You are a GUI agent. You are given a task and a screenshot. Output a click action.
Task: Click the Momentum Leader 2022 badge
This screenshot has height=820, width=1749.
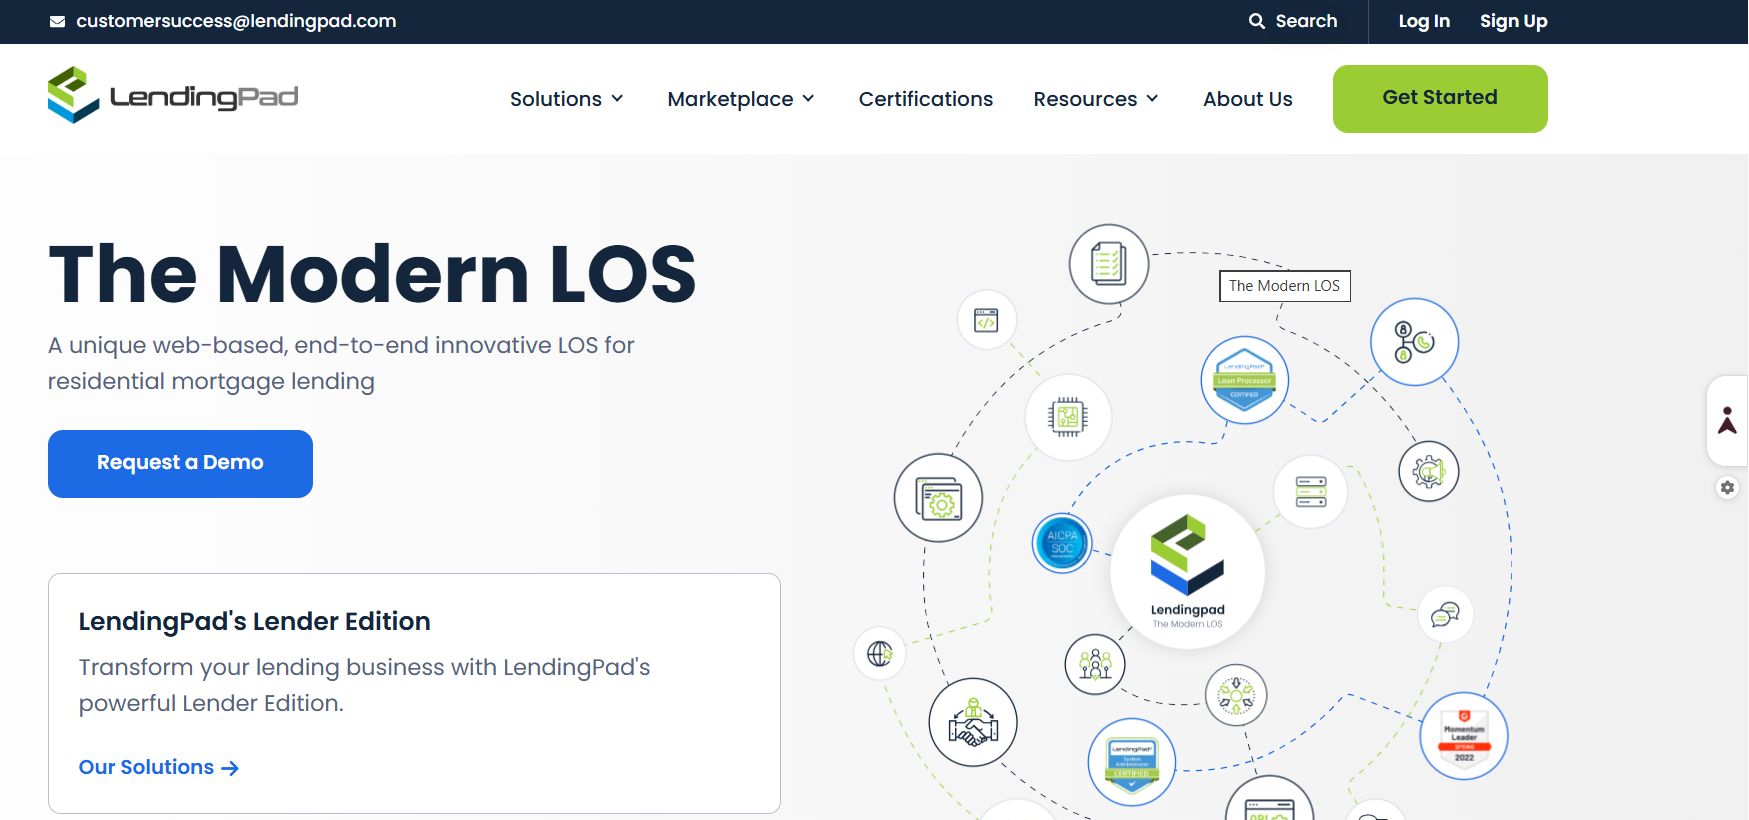pyautogui.click(x=1464, y=736)
